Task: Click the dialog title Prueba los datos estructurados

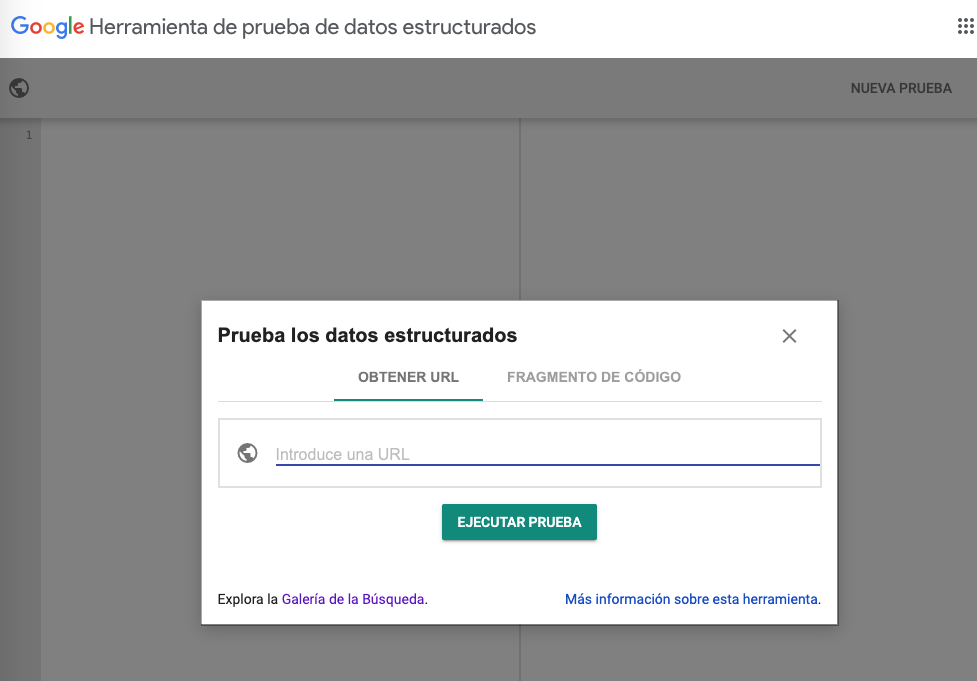Action: pyautogui.click(x=367, y=335)
